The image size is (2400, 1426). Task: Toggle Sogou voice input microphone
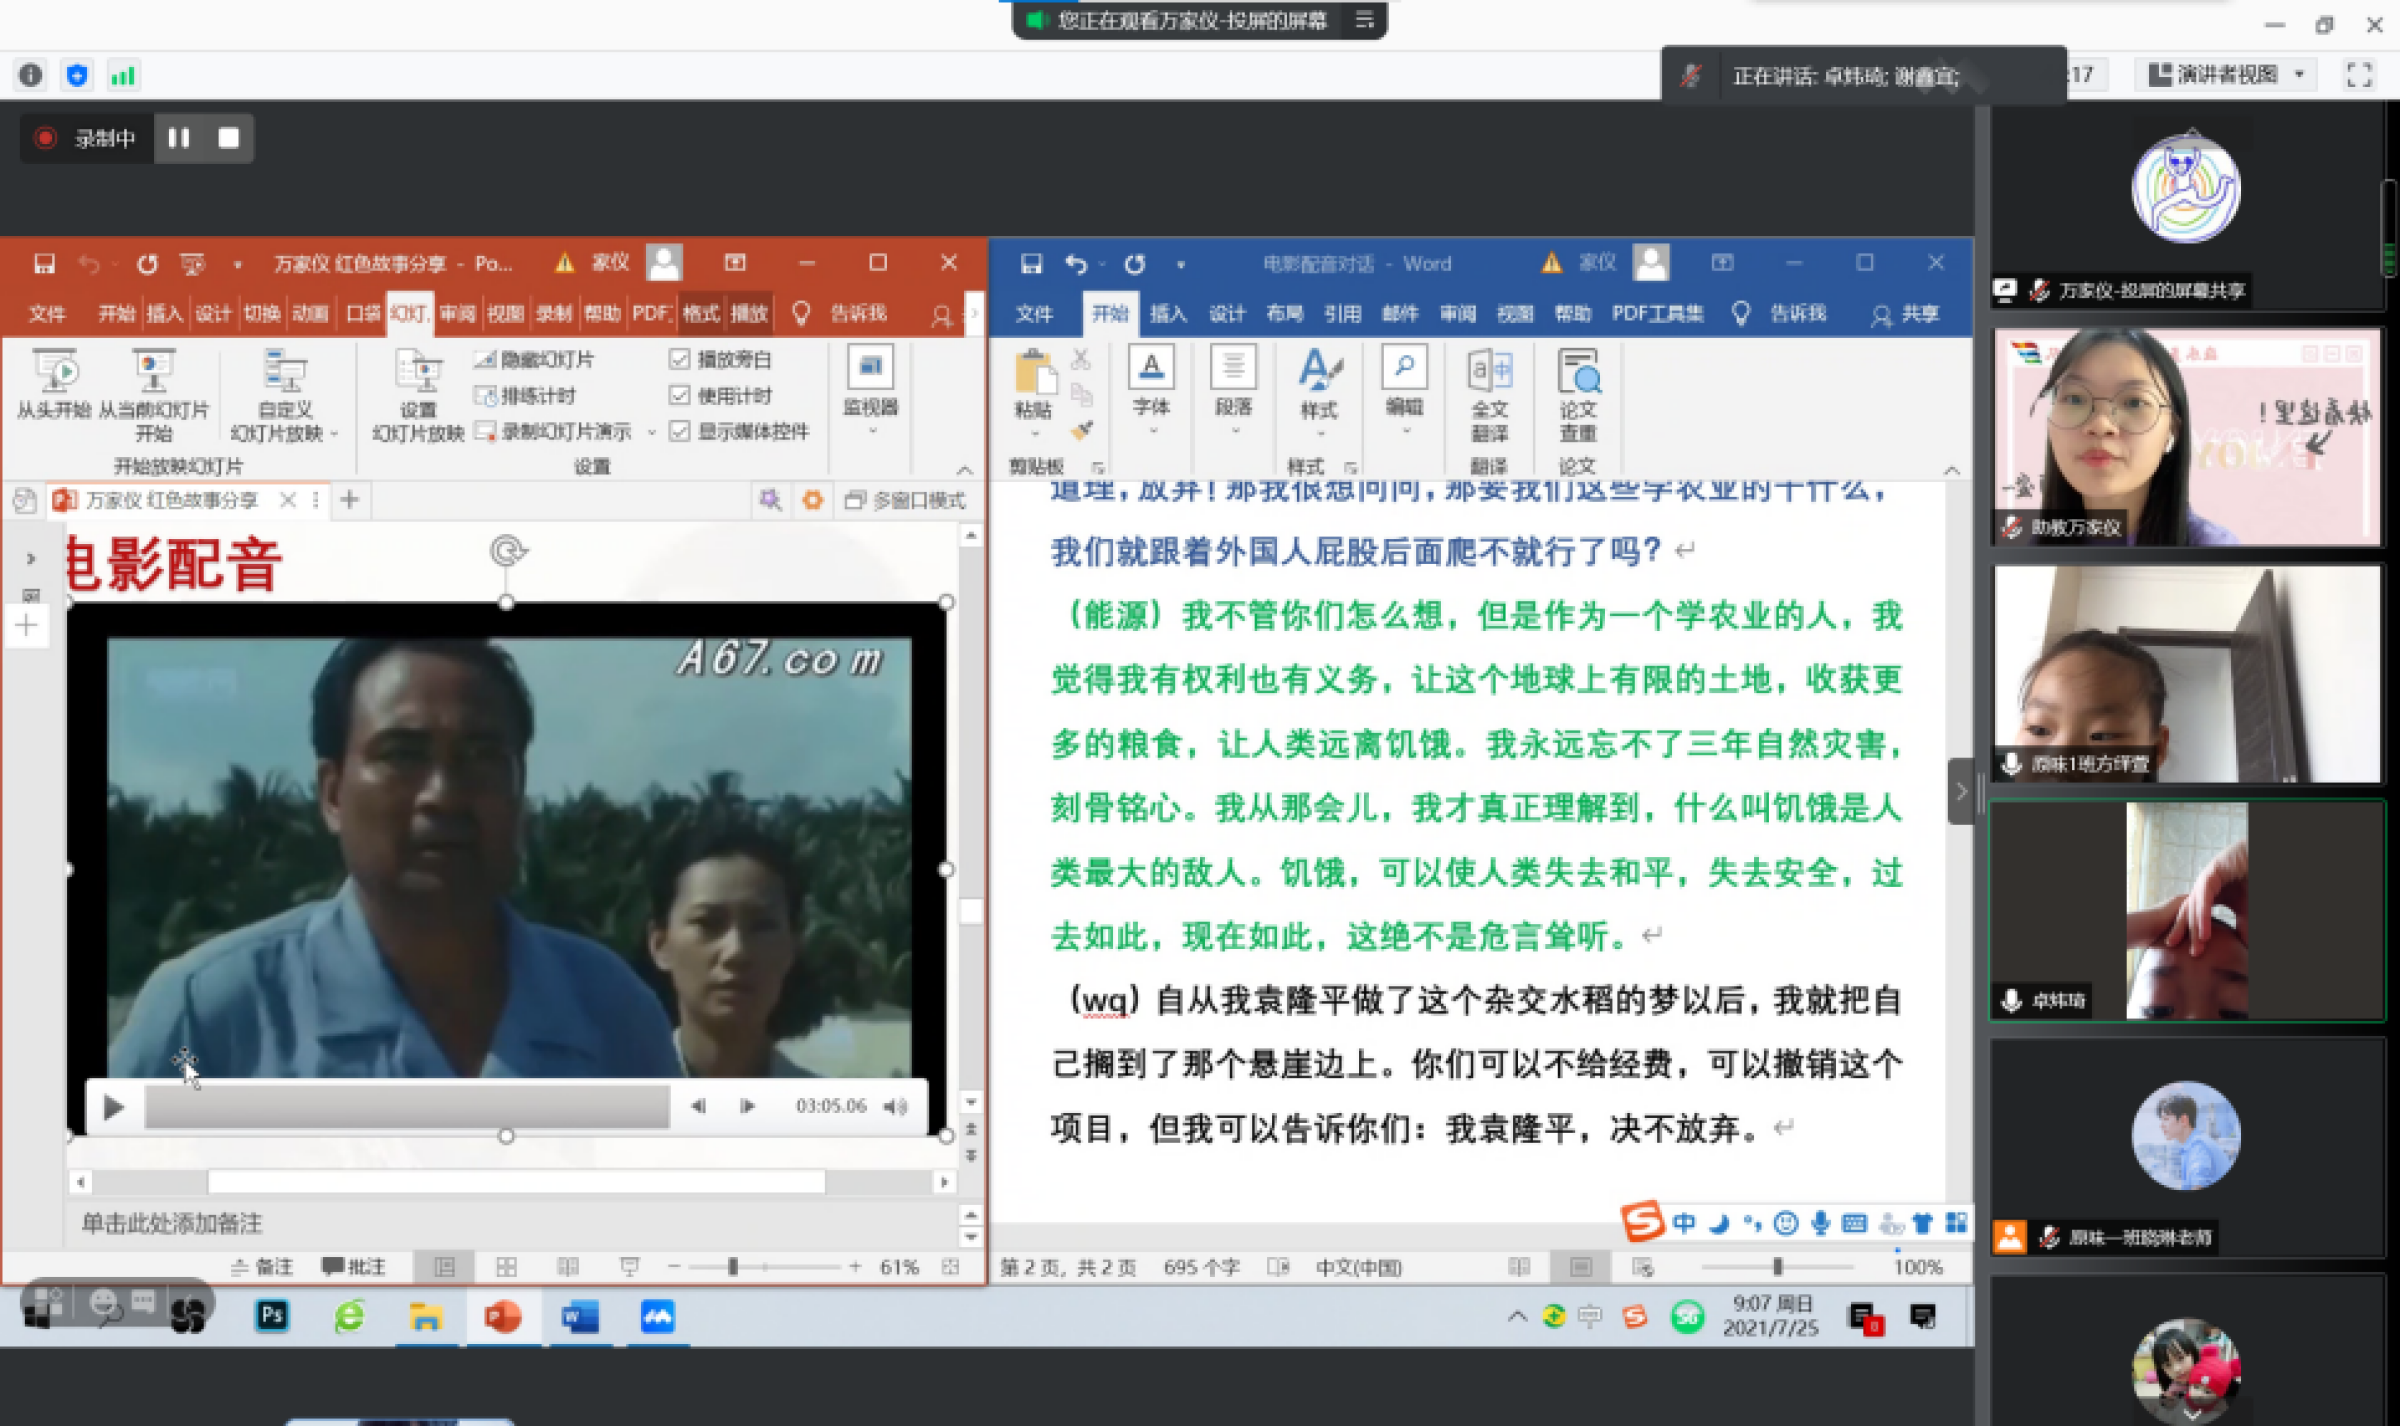coord(1820,1223)
